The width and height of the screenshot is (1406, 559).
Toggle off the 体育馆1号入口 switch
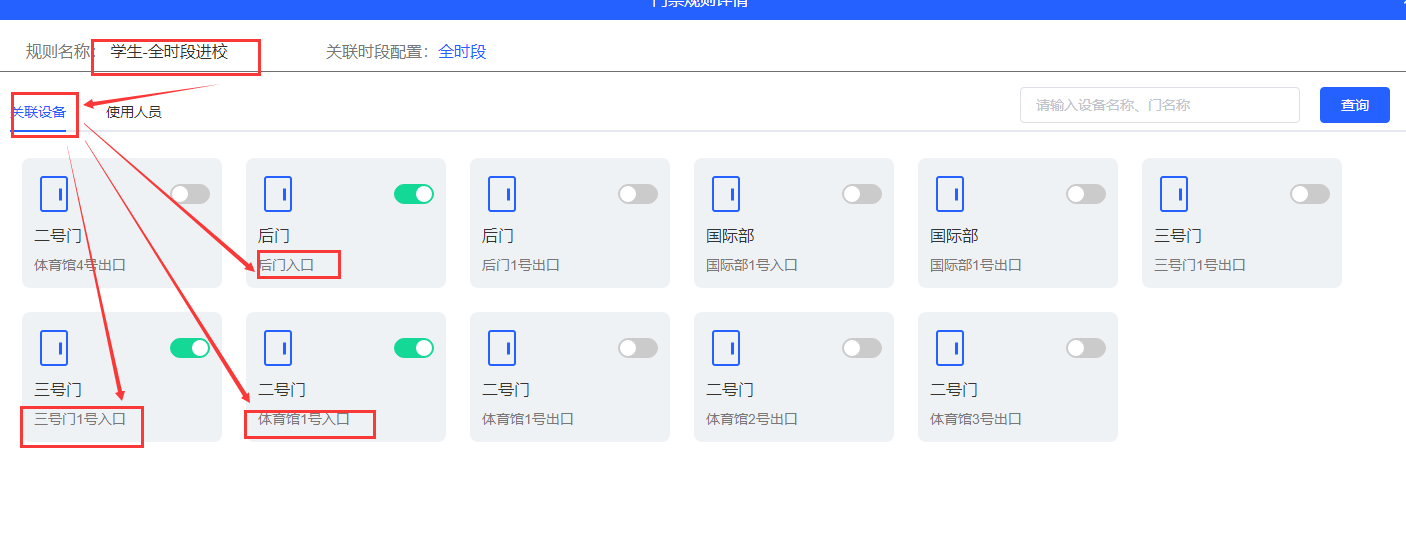coord(414,348)
